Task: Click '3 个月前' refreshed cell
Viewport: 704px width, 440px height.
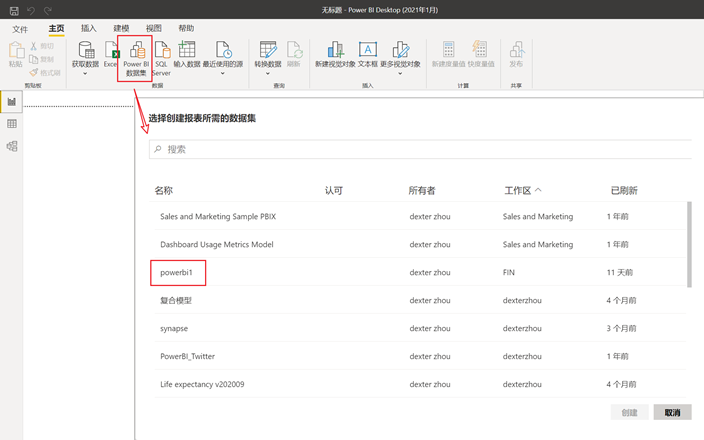Action: pos(621,328)
